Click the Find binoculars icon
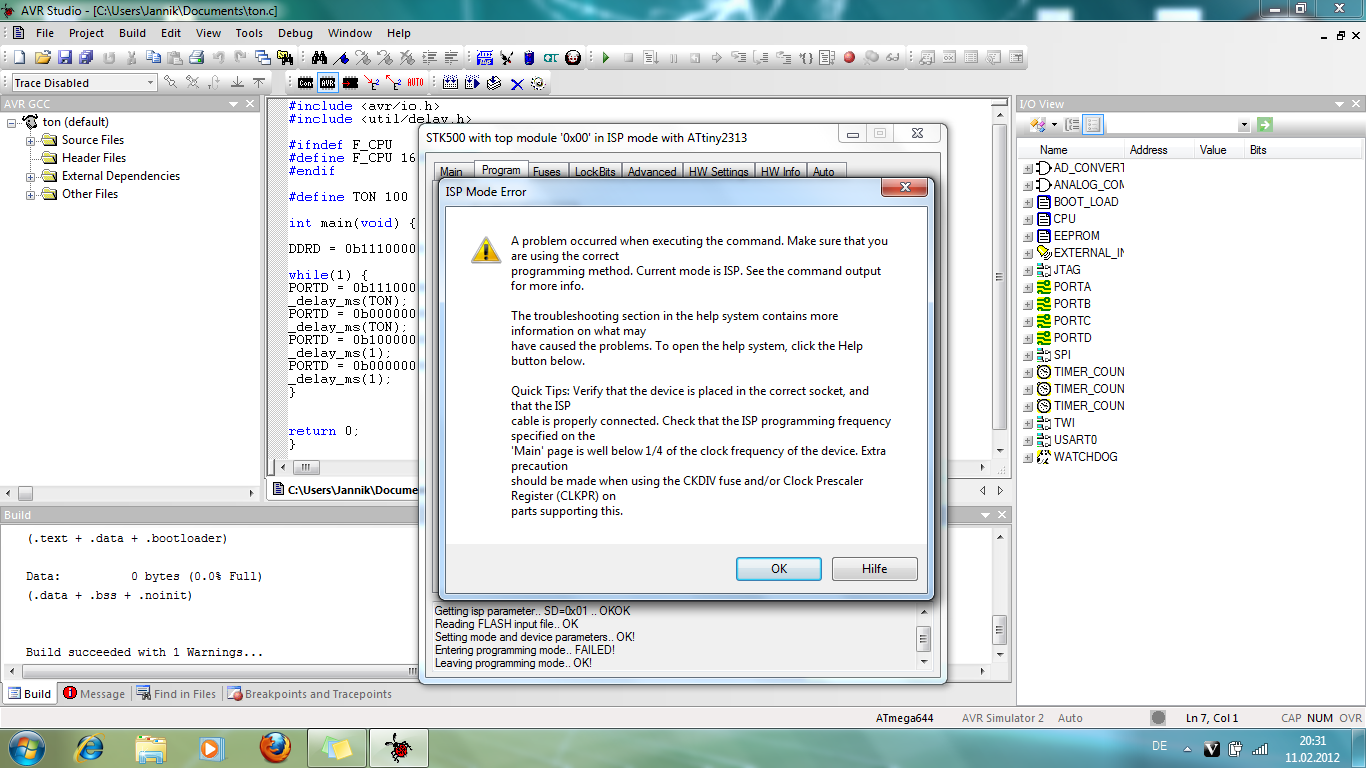The image size is (1366, 768). pos(319,57)
